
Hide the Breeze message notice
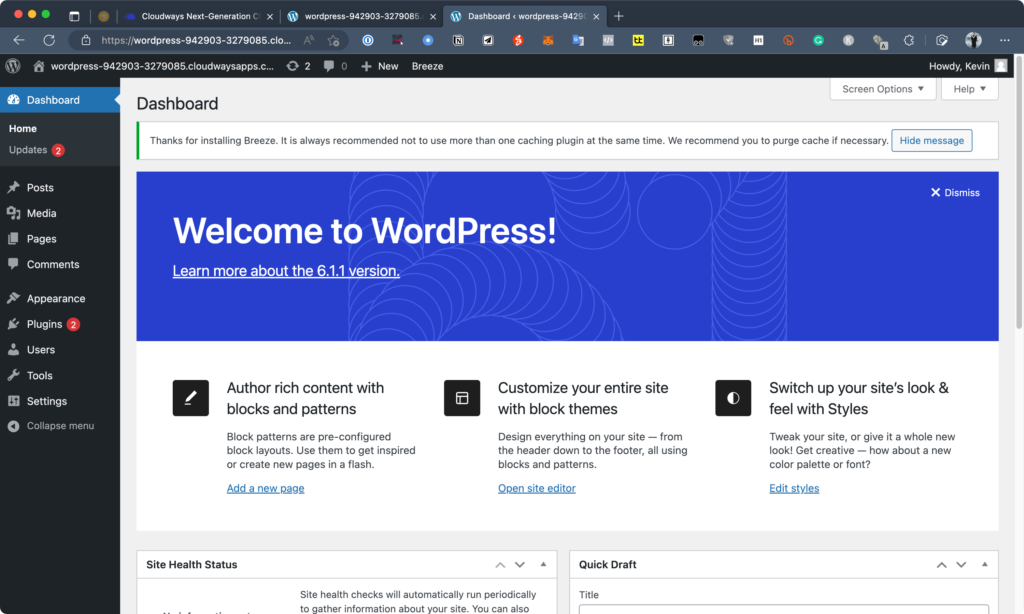pyautogui.click(x=931, y=140)
